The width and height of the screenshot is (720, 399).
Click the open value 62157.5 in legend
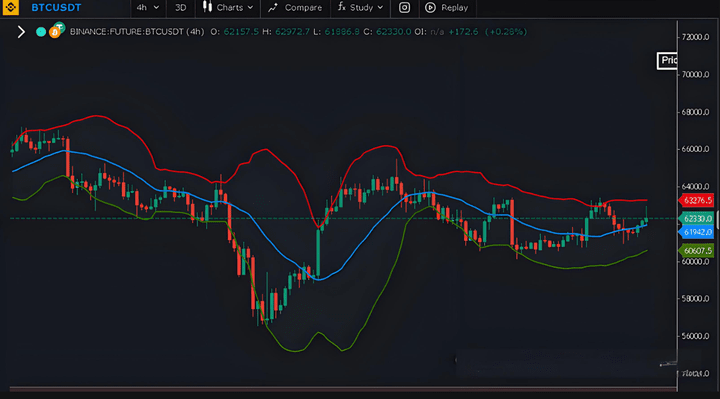[x=241, y=32]
